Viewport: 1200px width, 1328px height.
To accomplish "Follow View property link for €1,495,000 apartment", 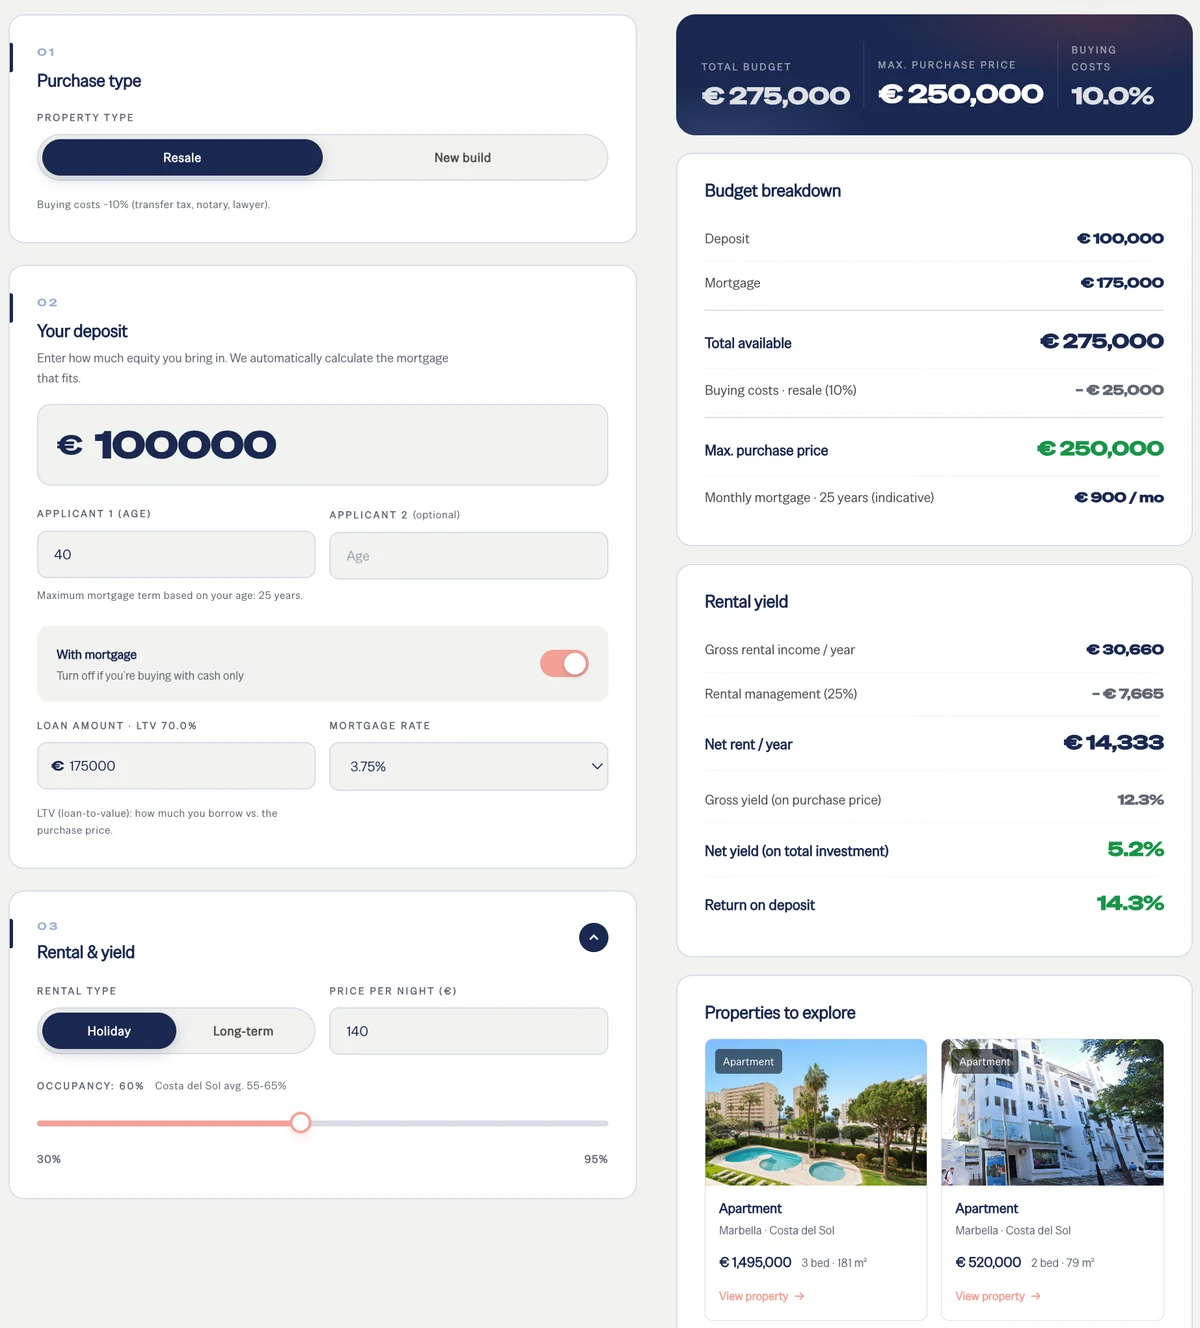I will pos(762,1296).
